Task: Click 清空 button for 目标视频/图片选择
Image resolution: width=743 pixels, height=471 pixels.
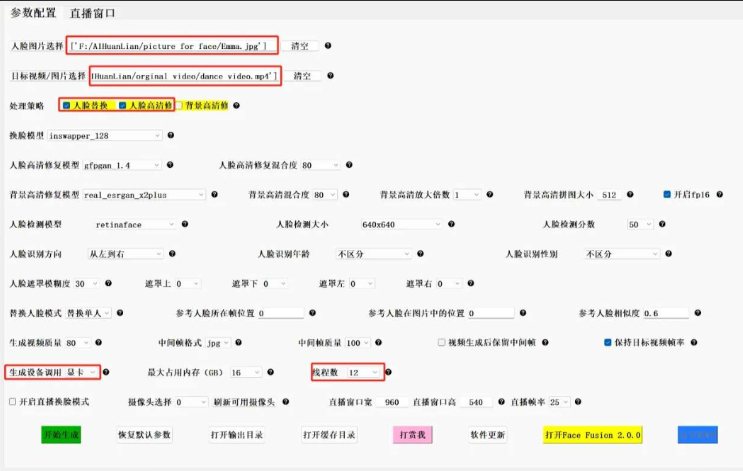Action: point(302,76)
